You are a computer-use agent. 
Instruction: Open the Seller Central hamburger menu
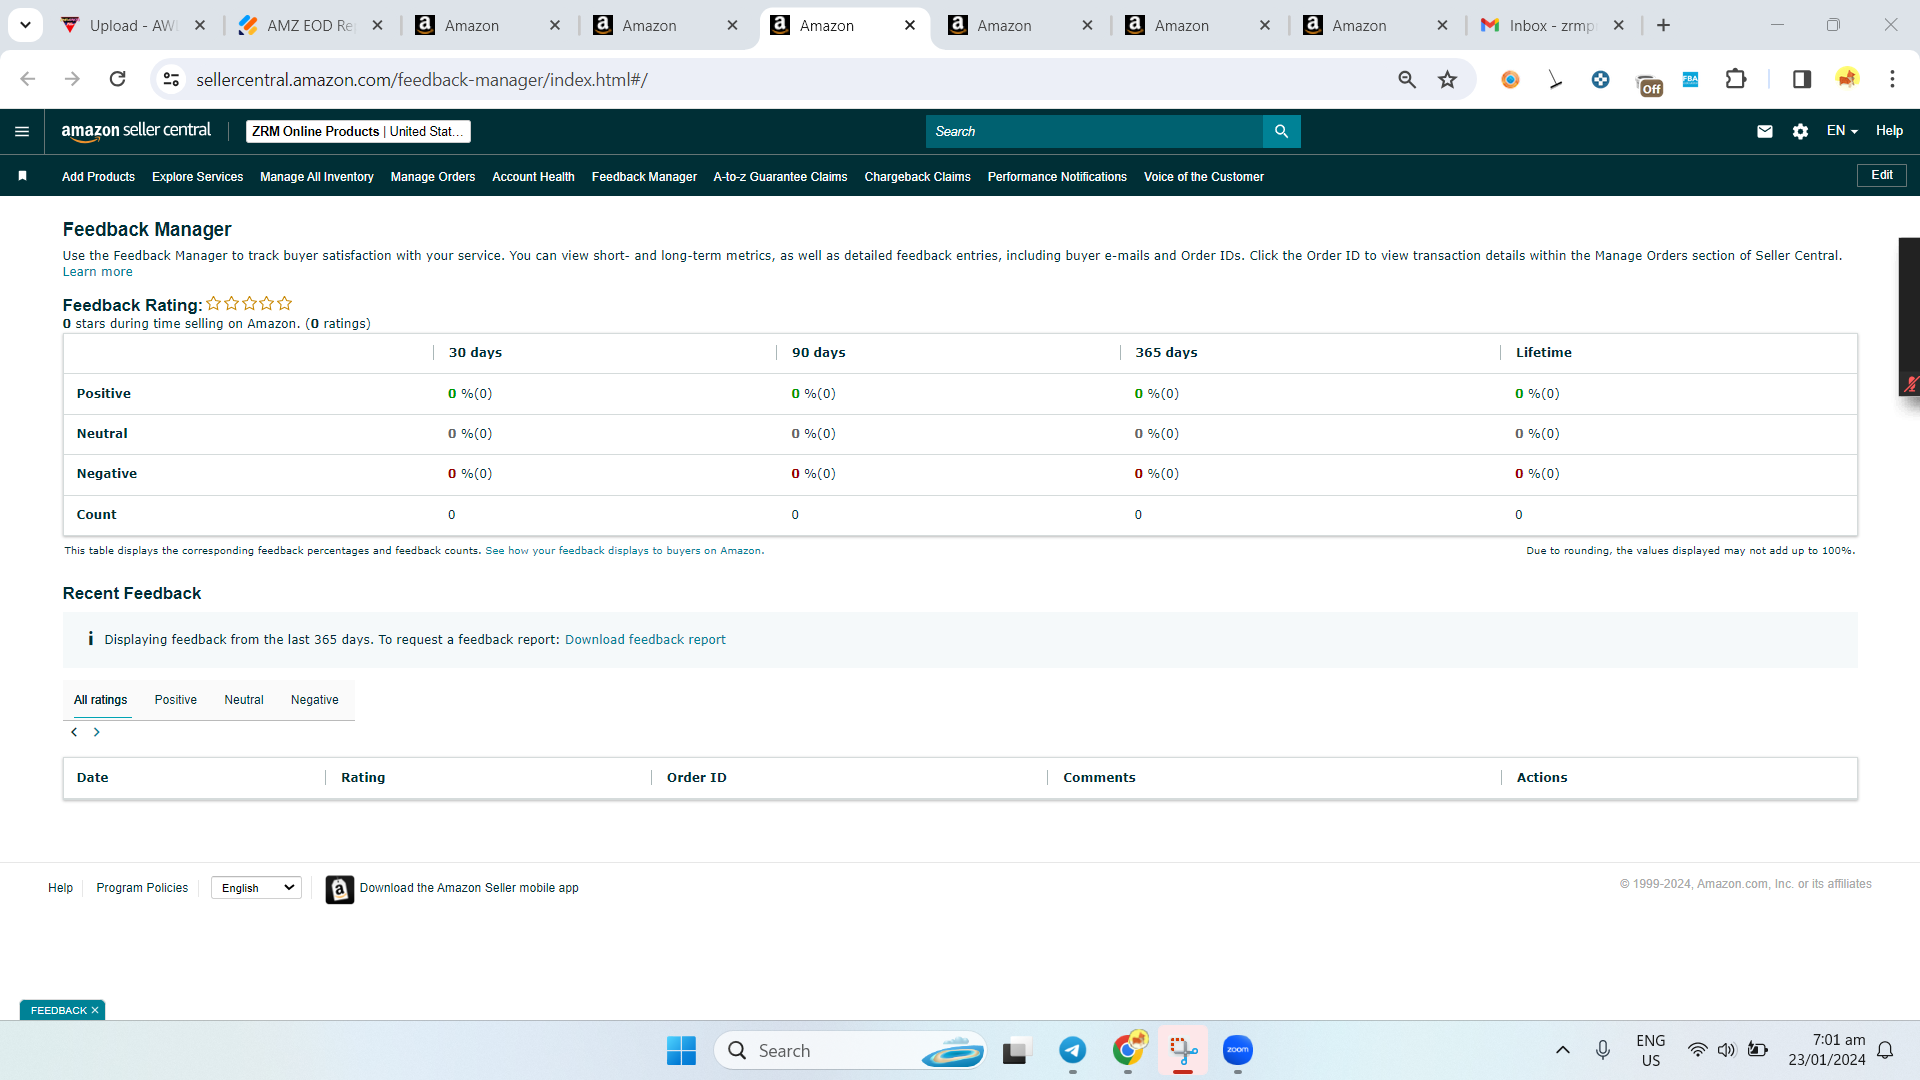[22, 131]
